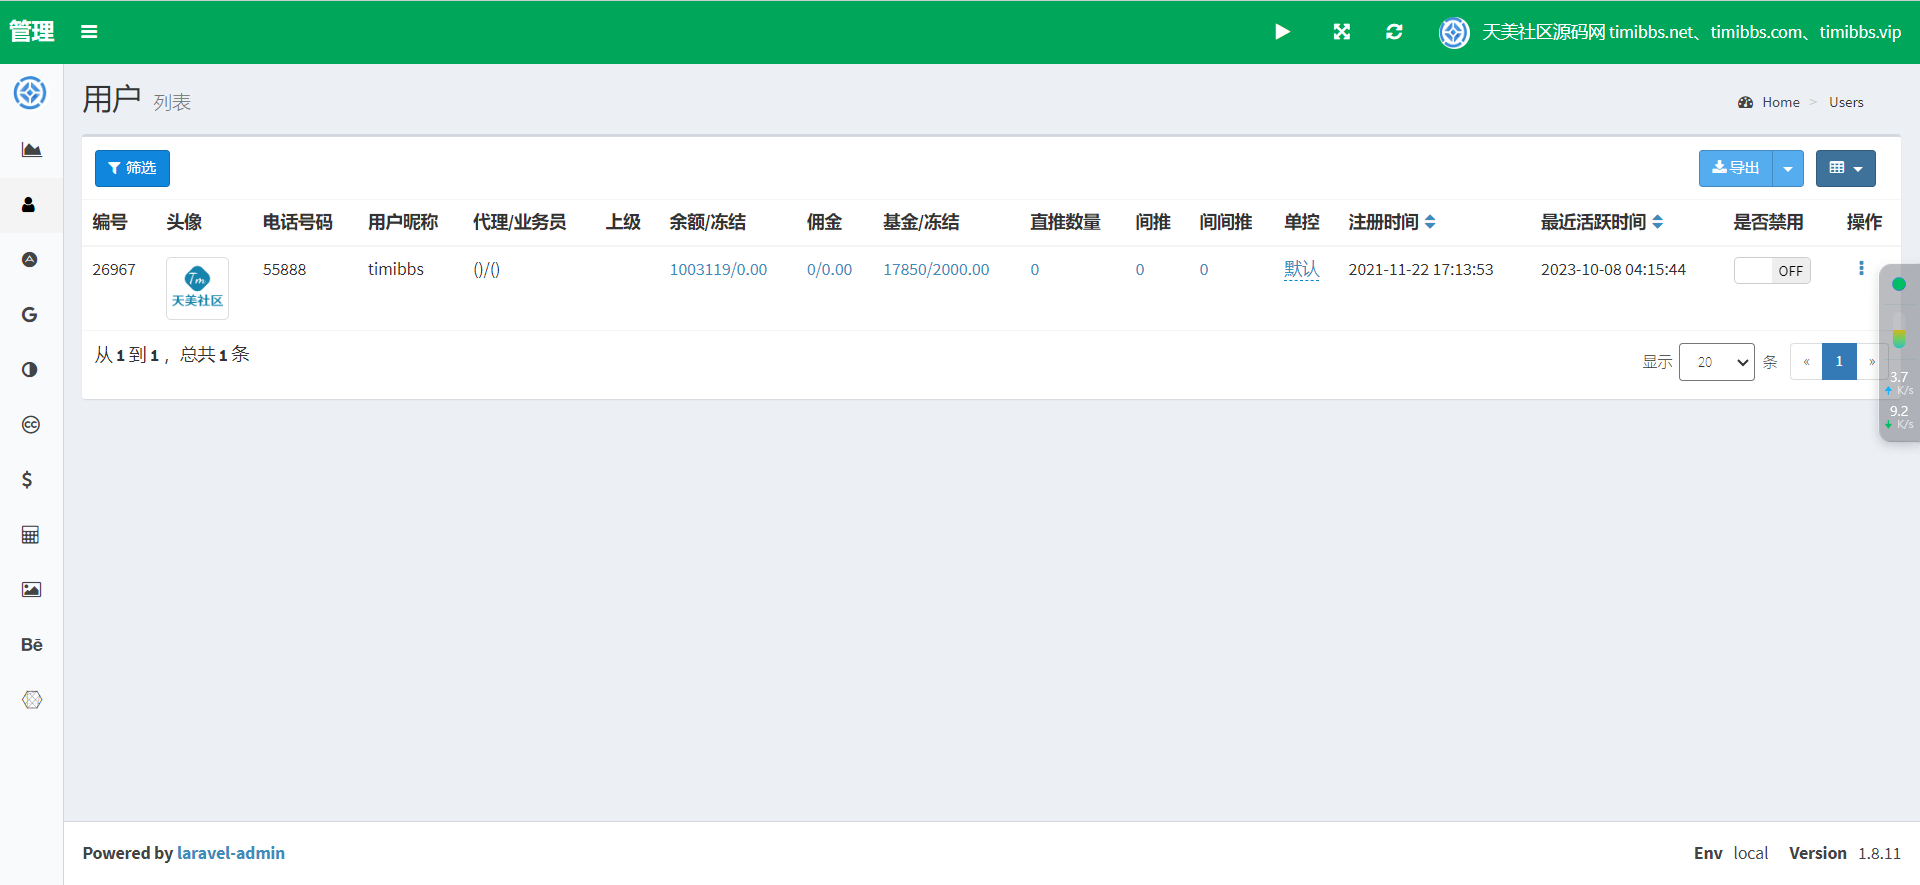This screenshot has width=1920, height=885.
Task: Open the column selector grid dropdown
Action: click(1846, 168)
